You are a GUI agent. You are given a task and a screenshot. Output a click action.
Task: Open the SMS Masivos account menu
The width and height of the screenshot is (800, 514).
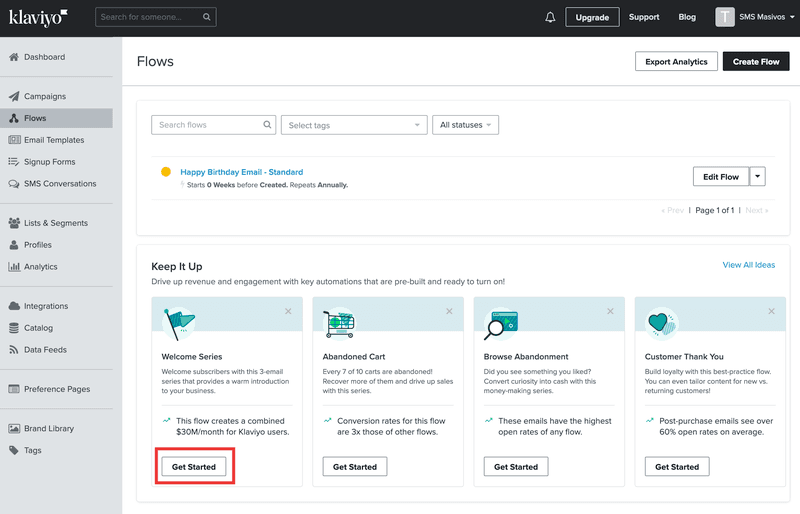click(x=755, y=17)
